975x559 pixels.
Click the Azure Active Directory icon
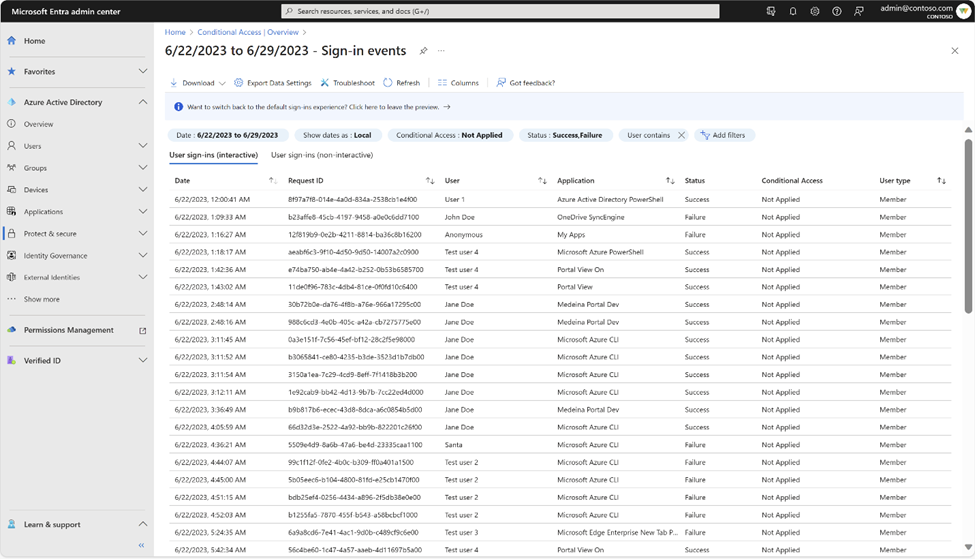coord(11,102)
